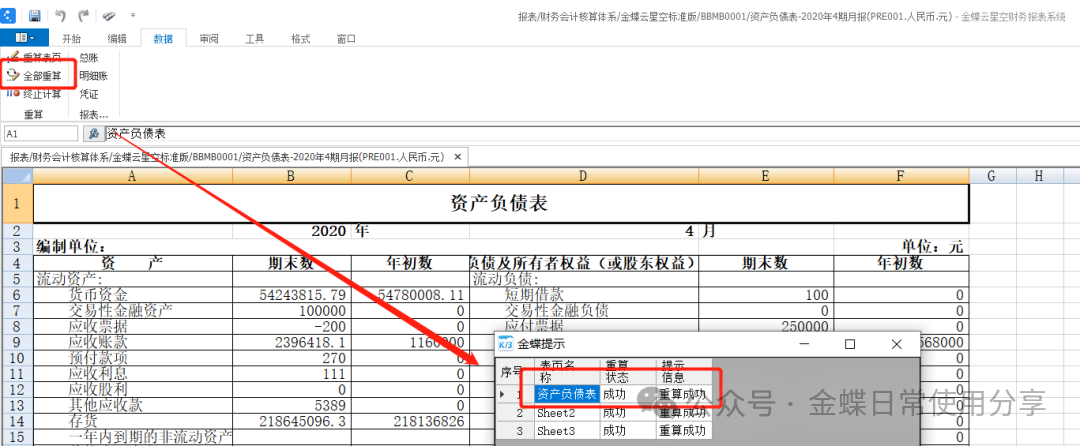
Task: Open the blue application menu dropdown
Action: (x=26, y=38)
